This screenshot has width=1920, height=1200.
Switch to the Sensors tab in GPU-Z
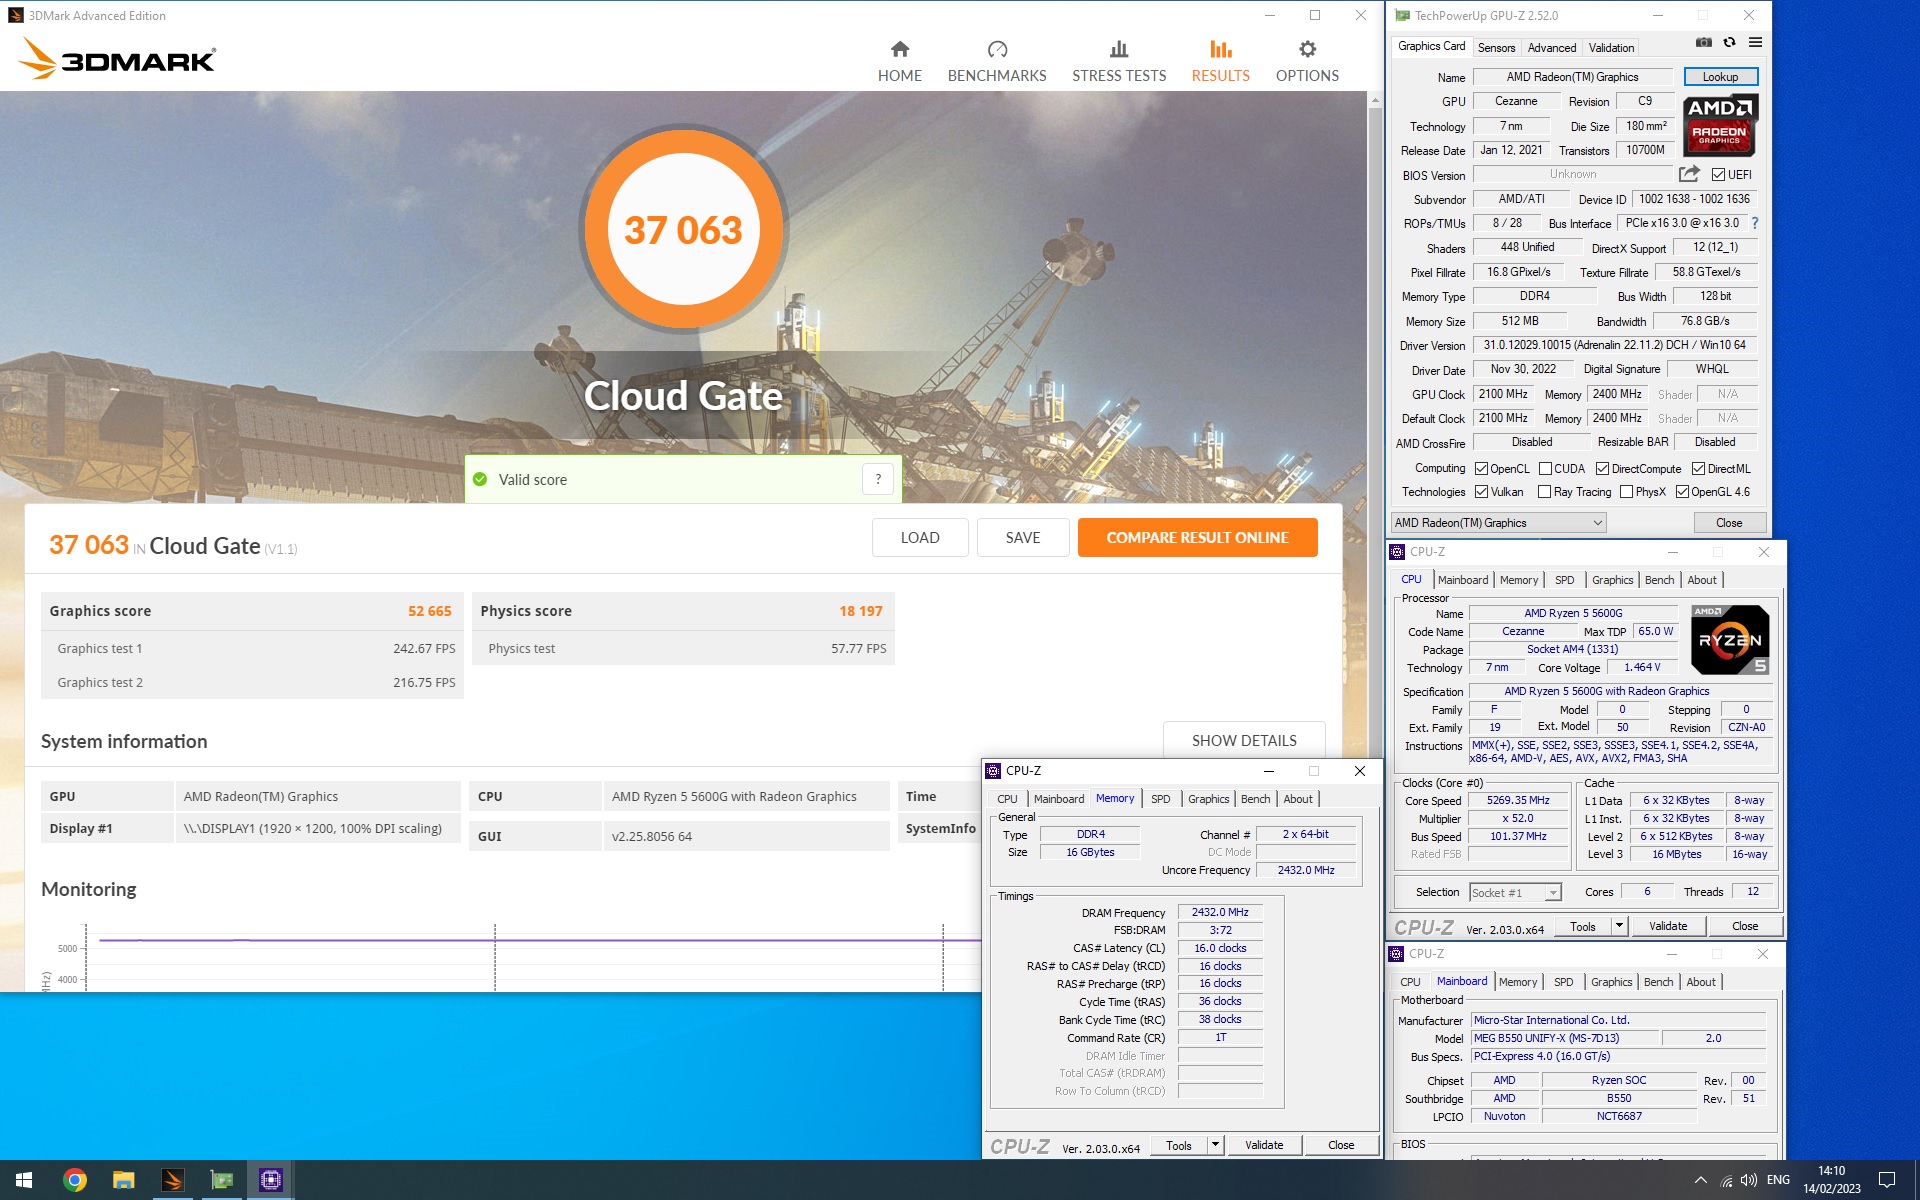tap(1496, 47)
